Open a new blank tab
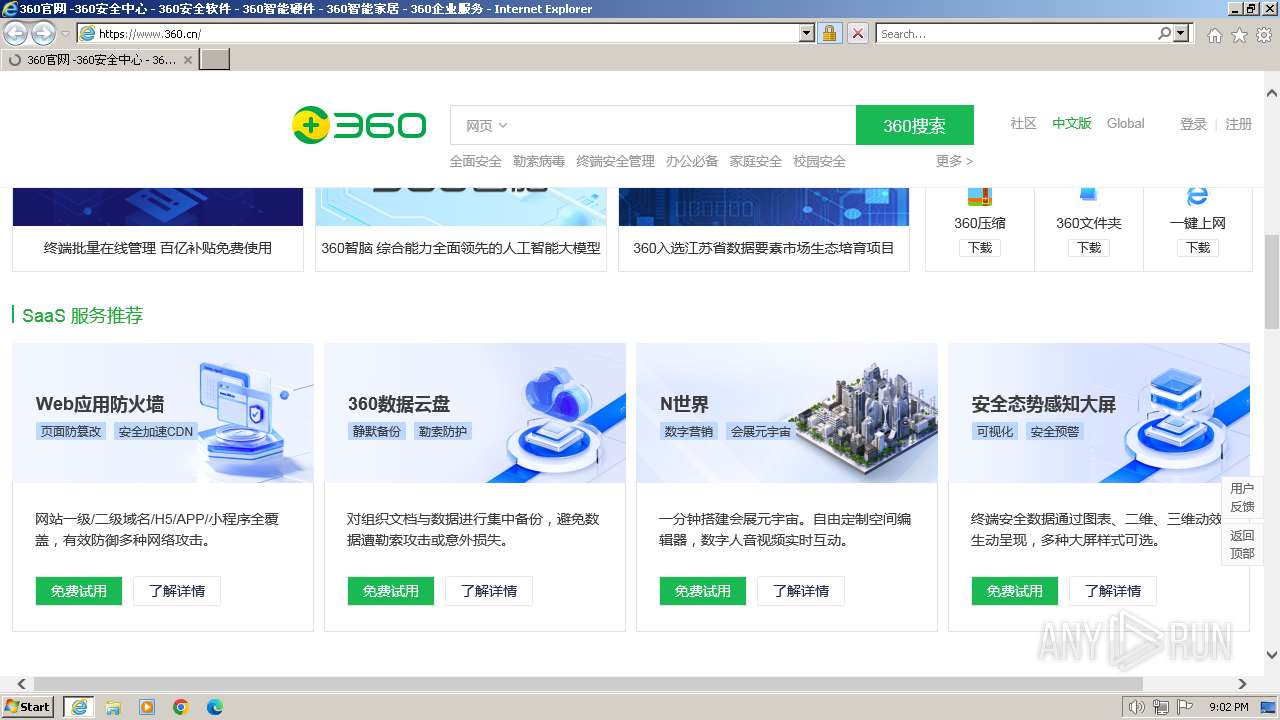 tap(215, 60)
